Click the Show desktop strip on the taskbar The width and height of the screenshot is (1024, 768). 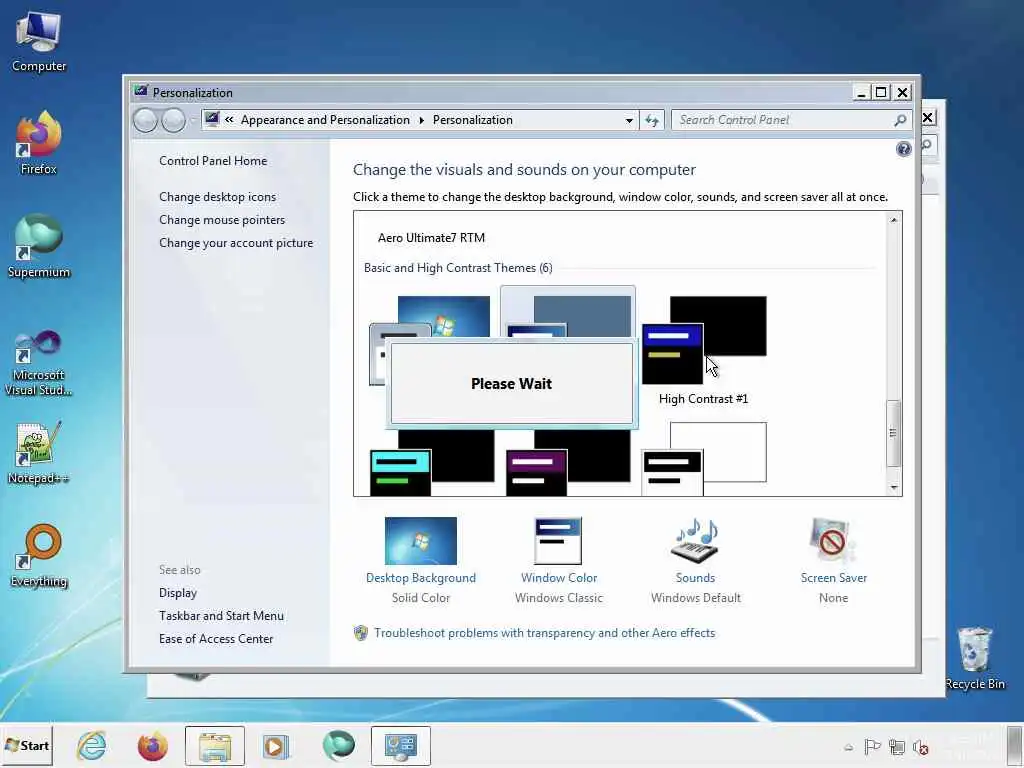1016,746
